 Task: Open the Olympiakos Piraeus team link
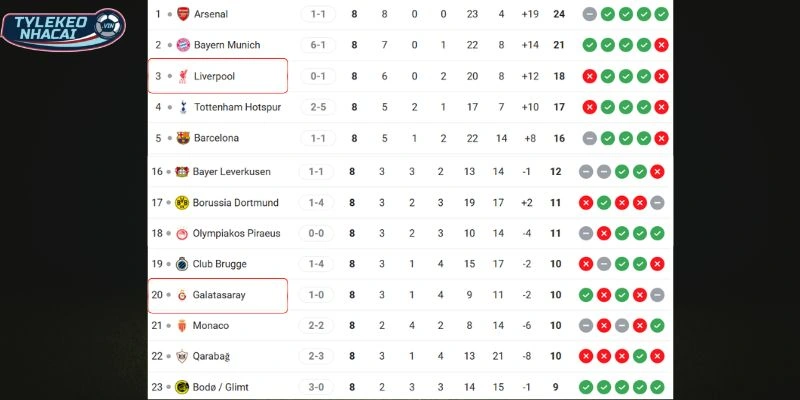236,234
